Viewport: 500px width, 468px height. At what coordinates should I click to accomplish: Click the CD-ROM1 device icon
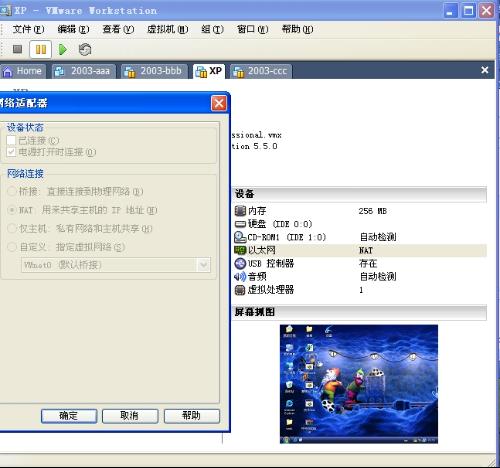click(240, 237)
